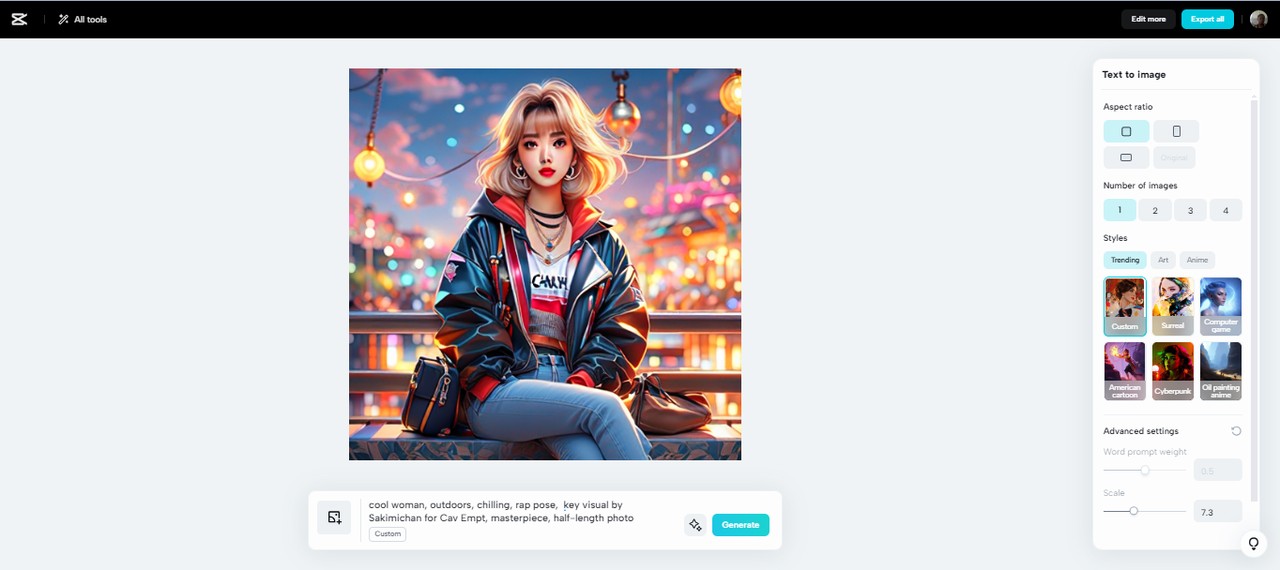Click the add reference image icon
Screen dimensions: 1280x570
pyautogui.click(x=334, y=518)
